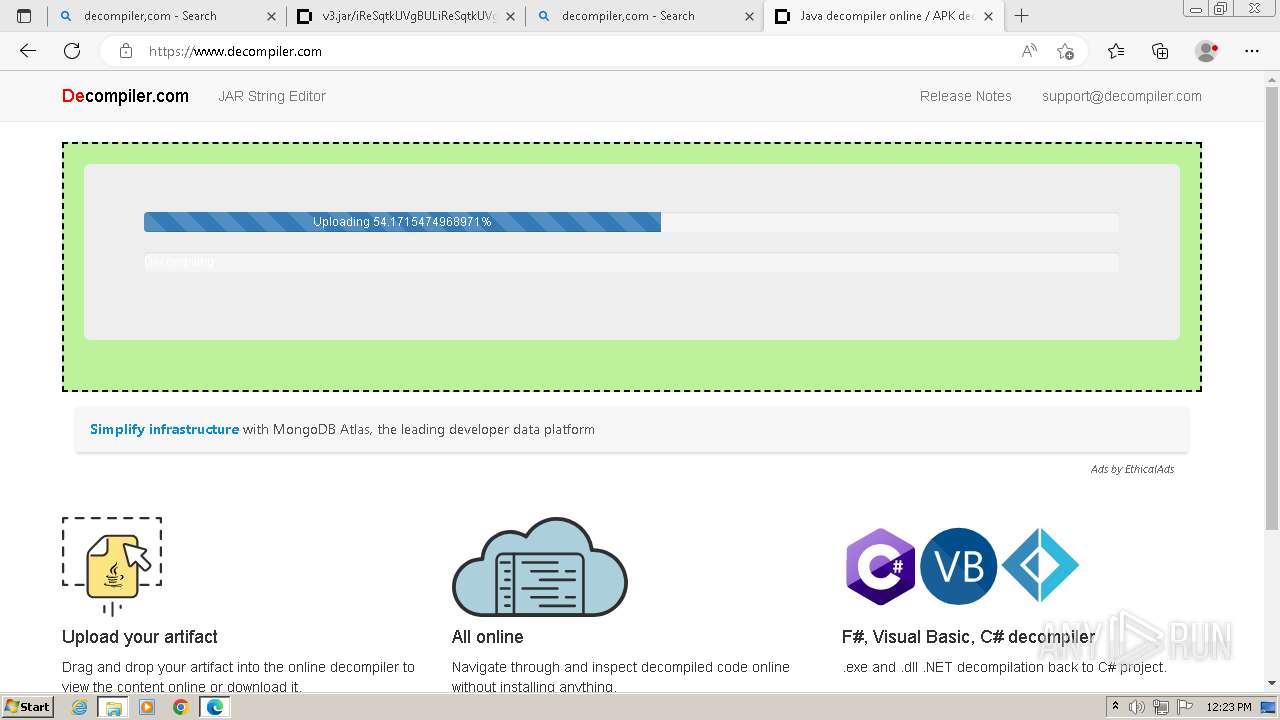Open the JAR String Editor link

(x=272, y=96)
